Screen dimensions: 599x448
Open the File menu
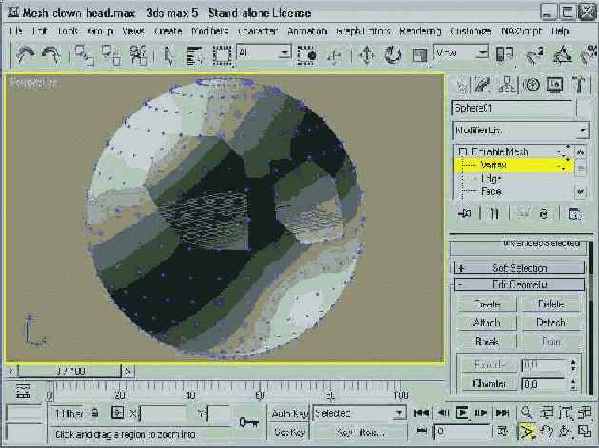coord(15,31)
